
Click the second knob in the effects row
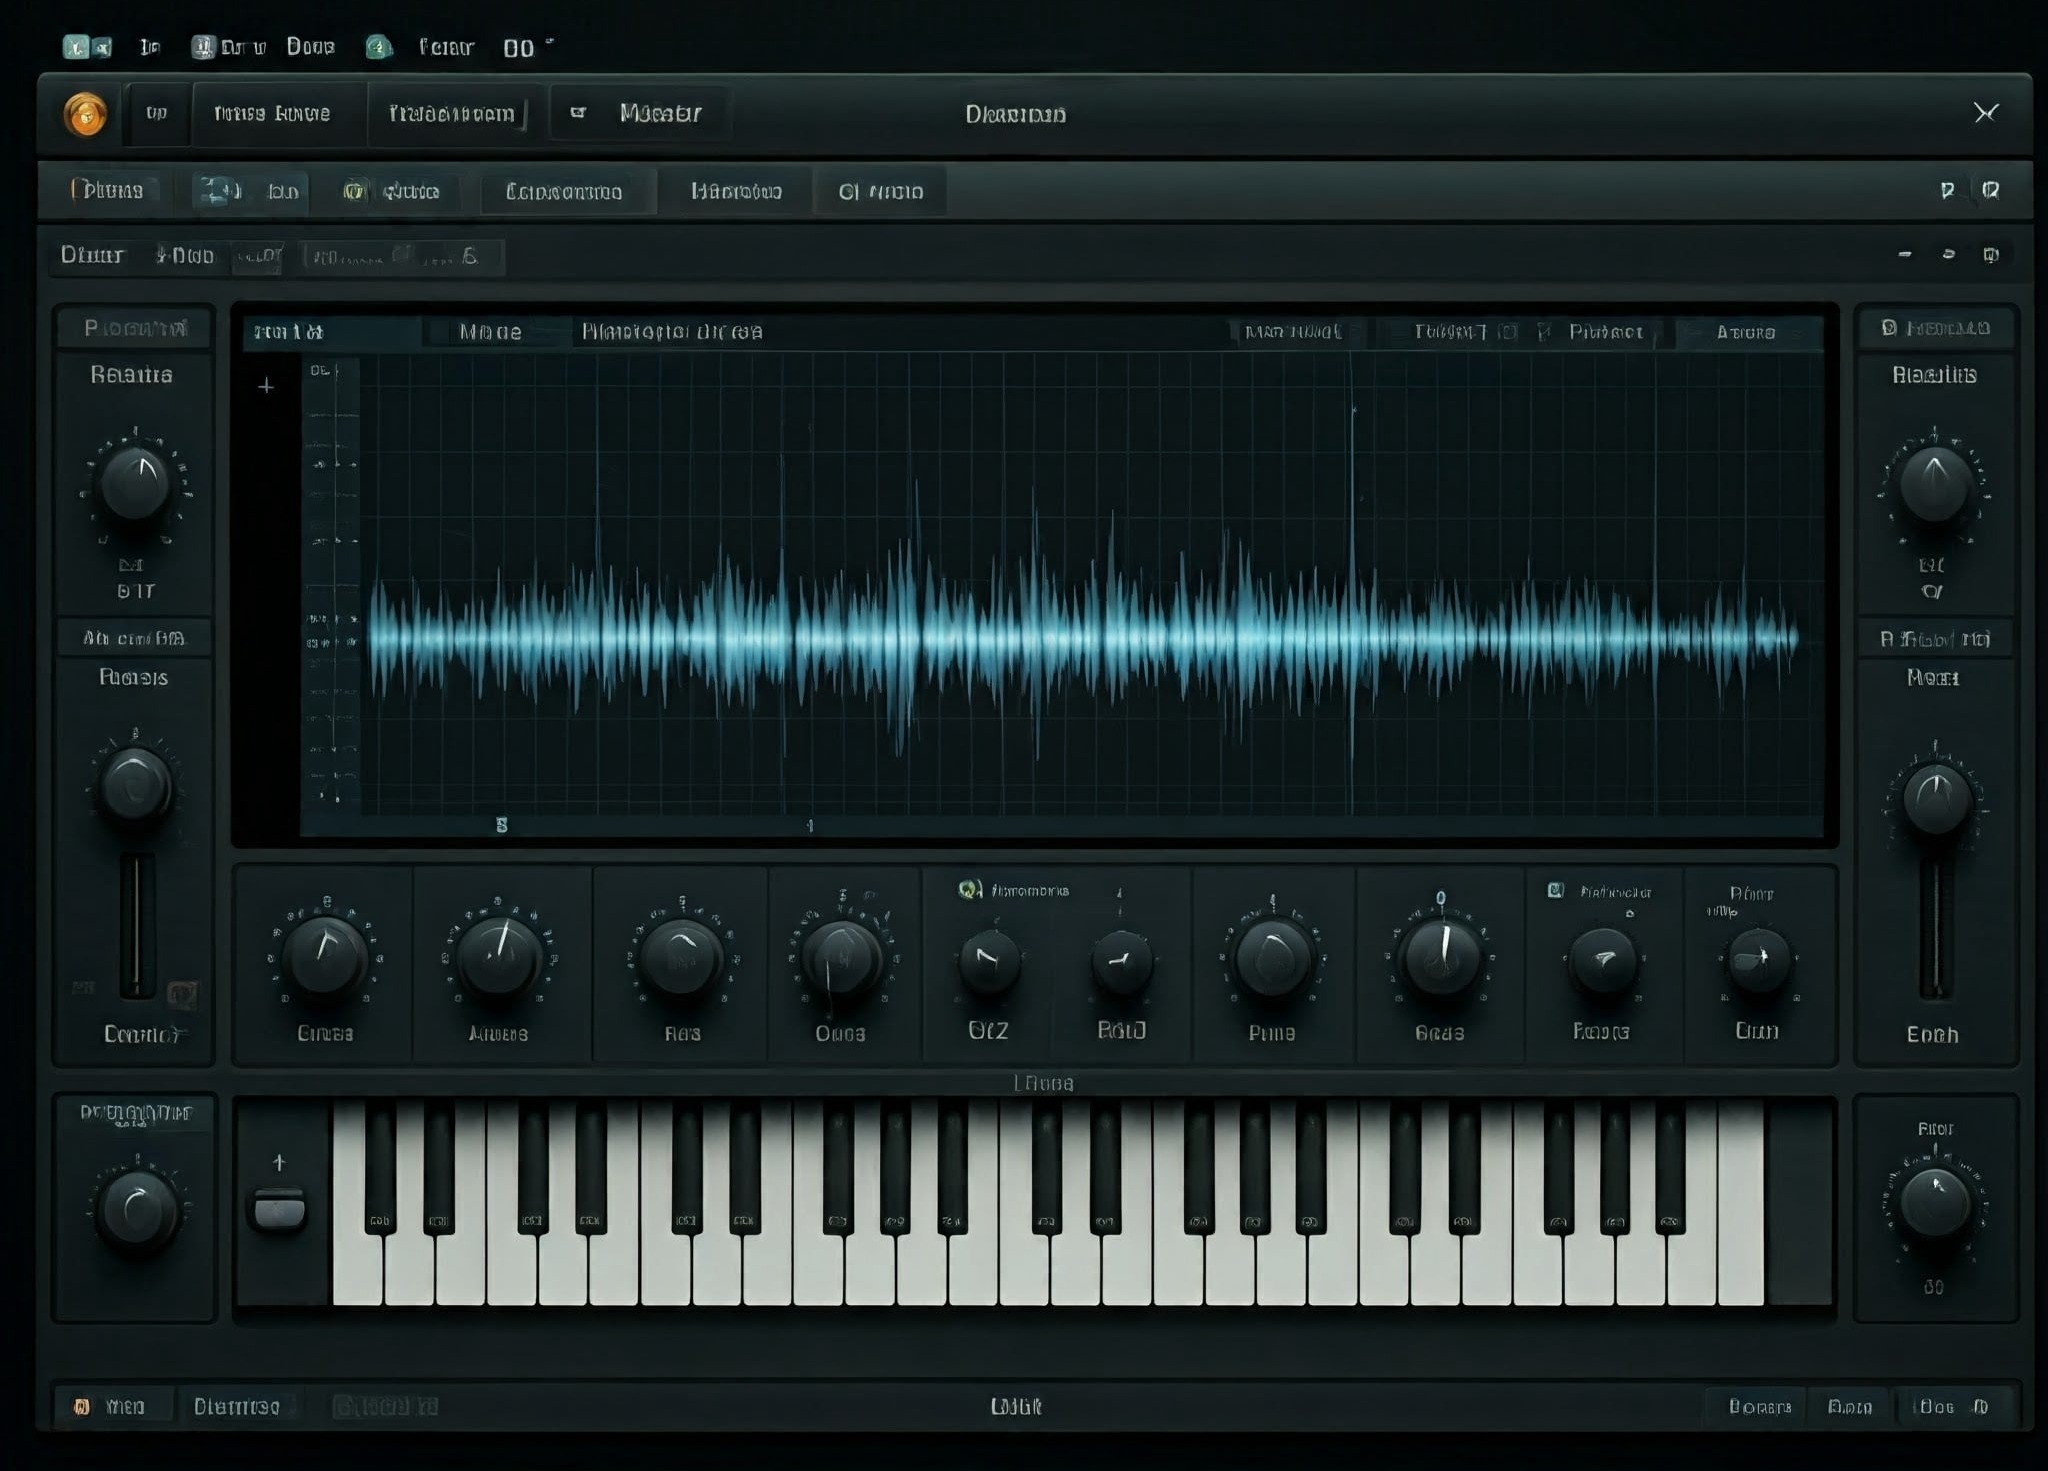pyautogui.click(x=498, y=957)
